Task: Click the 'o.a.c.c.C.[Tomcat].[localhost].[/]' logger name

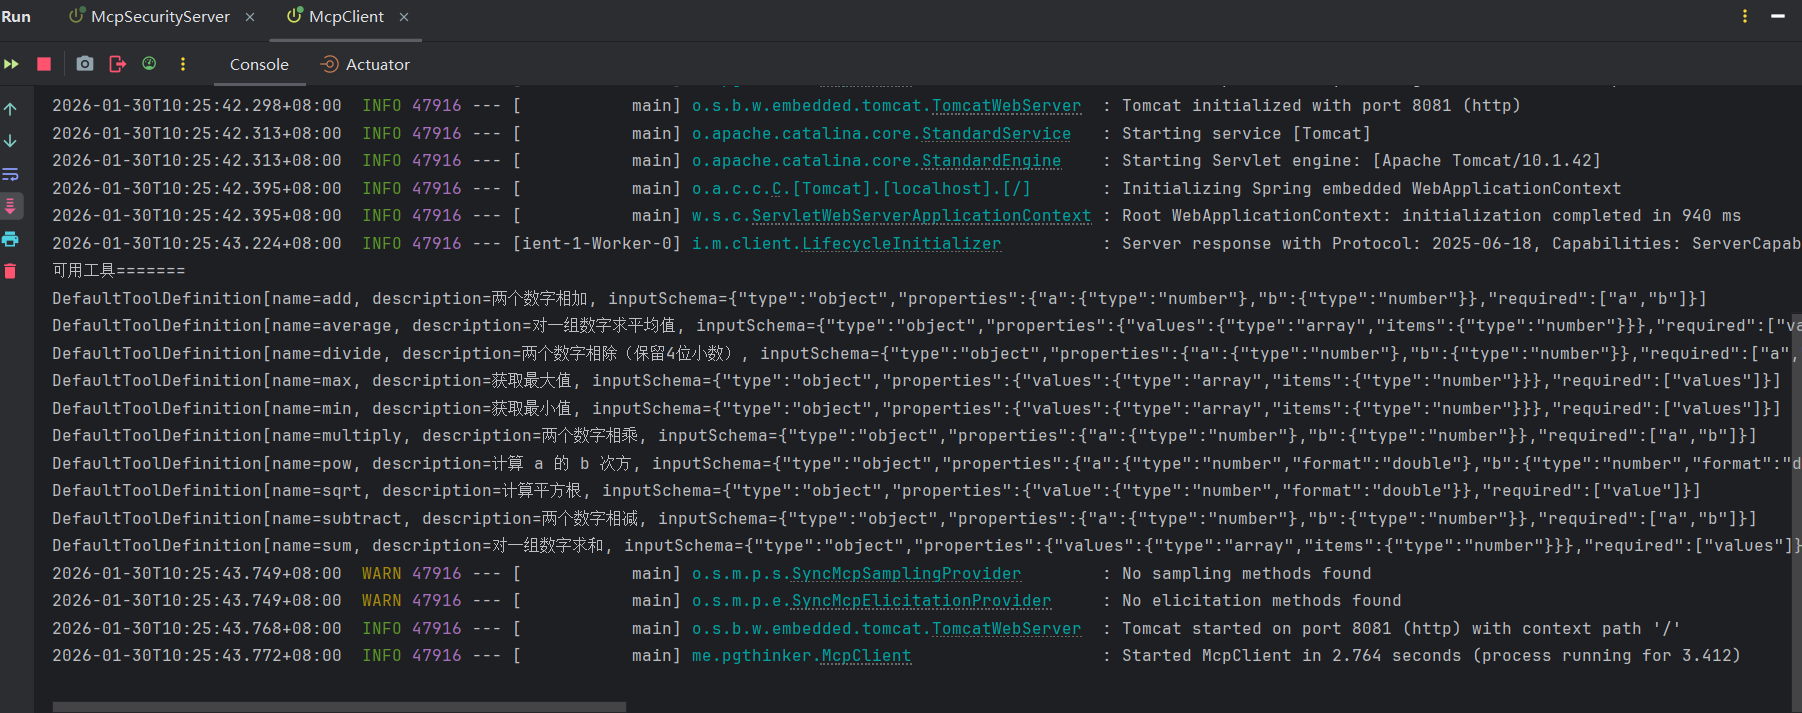Action: tap(861, 189)
